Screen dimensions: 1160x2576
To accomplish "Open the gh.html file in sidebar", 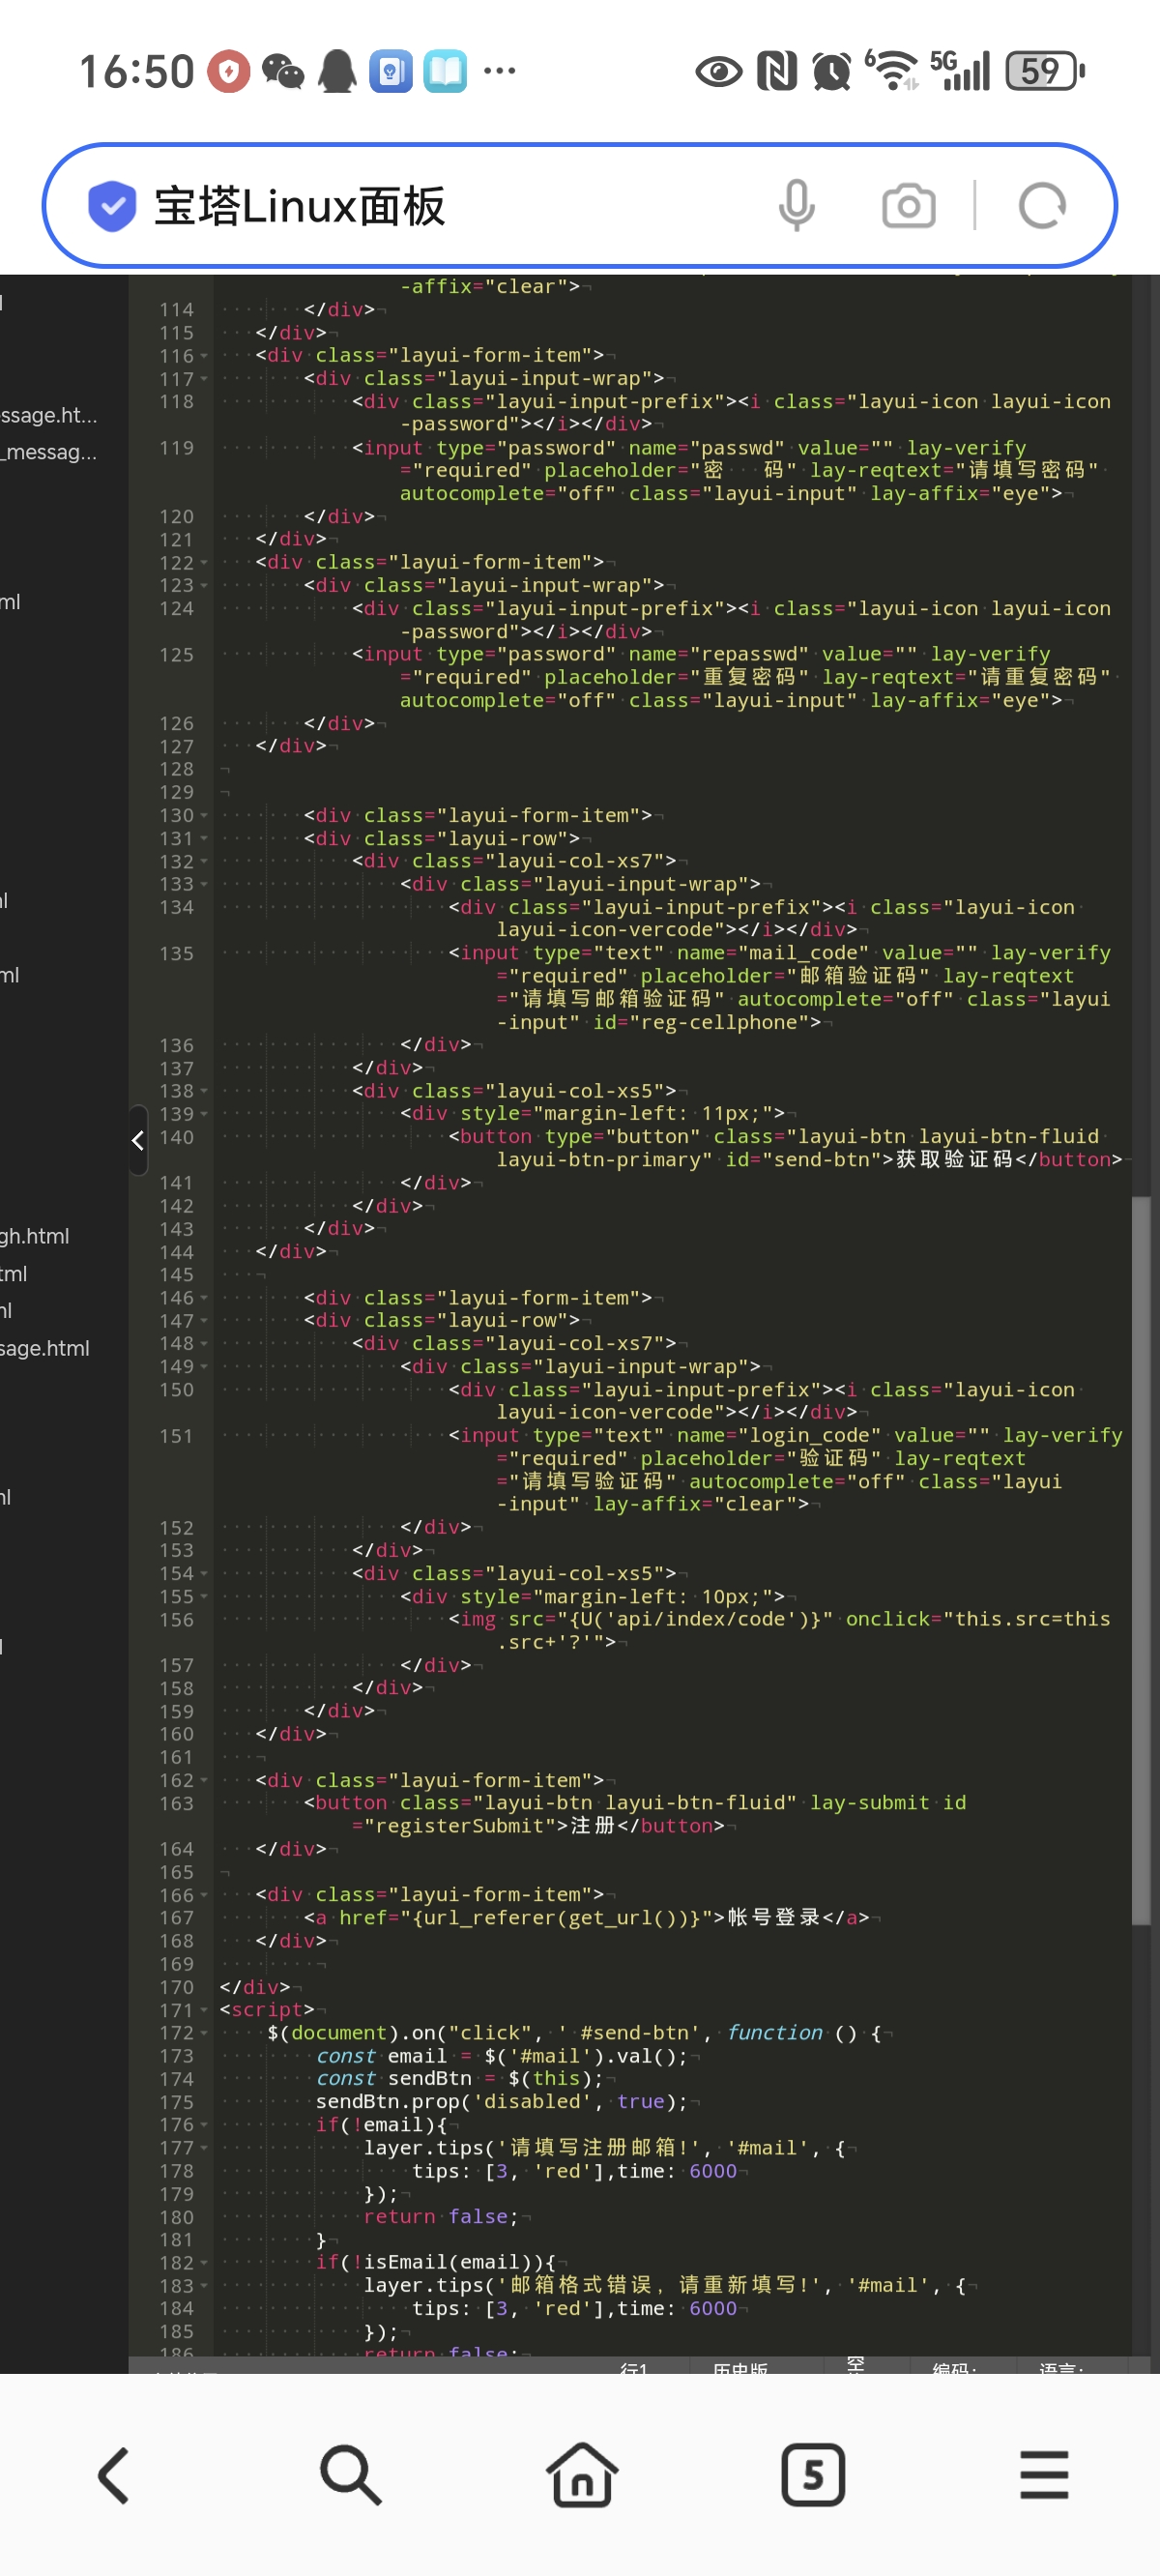I will (35, 1236).
